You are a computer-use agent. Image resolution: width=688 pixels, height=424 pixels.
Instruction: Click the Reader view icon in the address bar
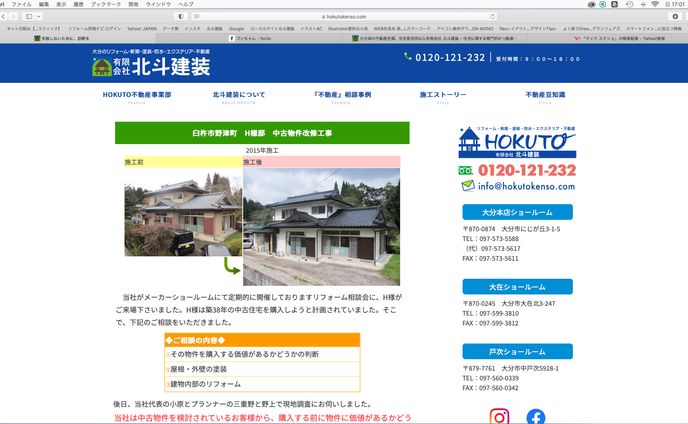pos(197,17)
